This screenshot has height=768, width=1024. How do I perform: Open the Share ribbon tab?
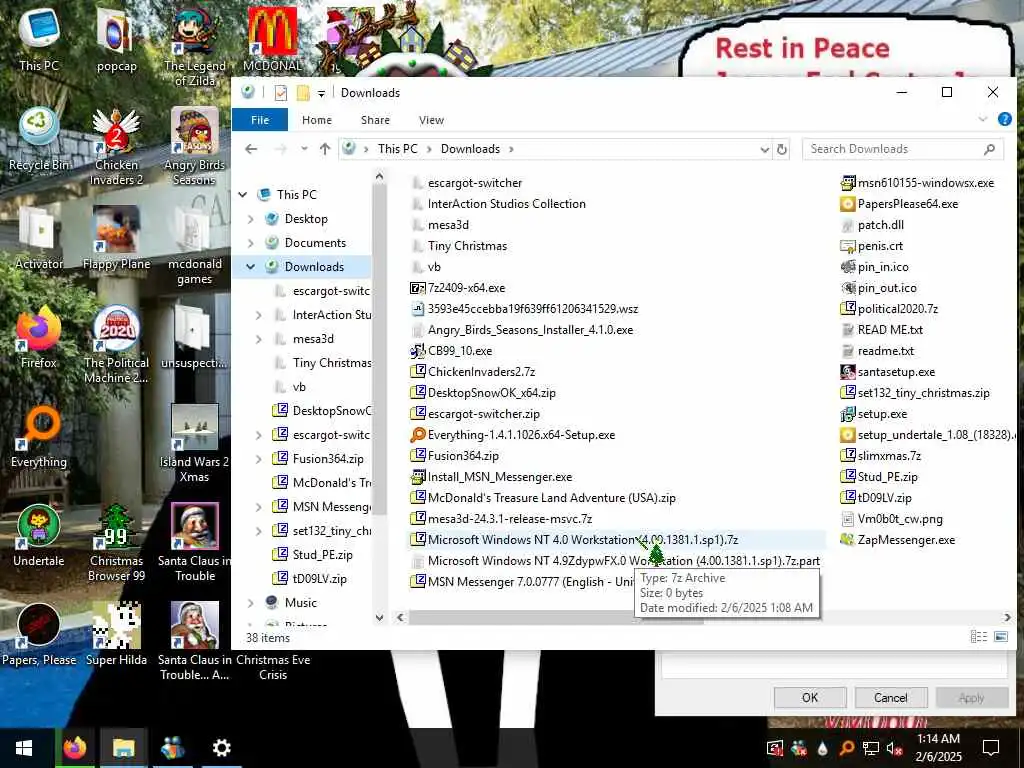pos(376,120)
